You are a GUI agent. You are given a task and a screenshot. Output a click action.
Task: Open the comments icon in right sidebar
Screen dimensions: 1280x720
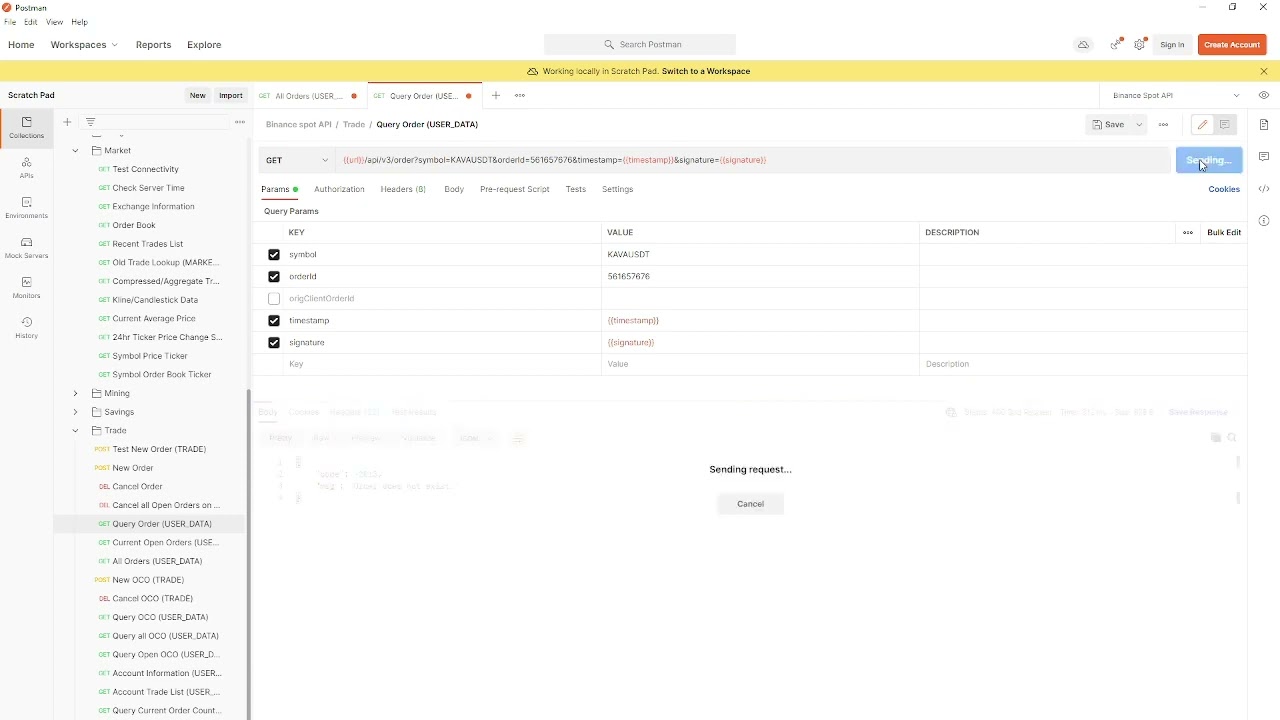[1264, 157]
